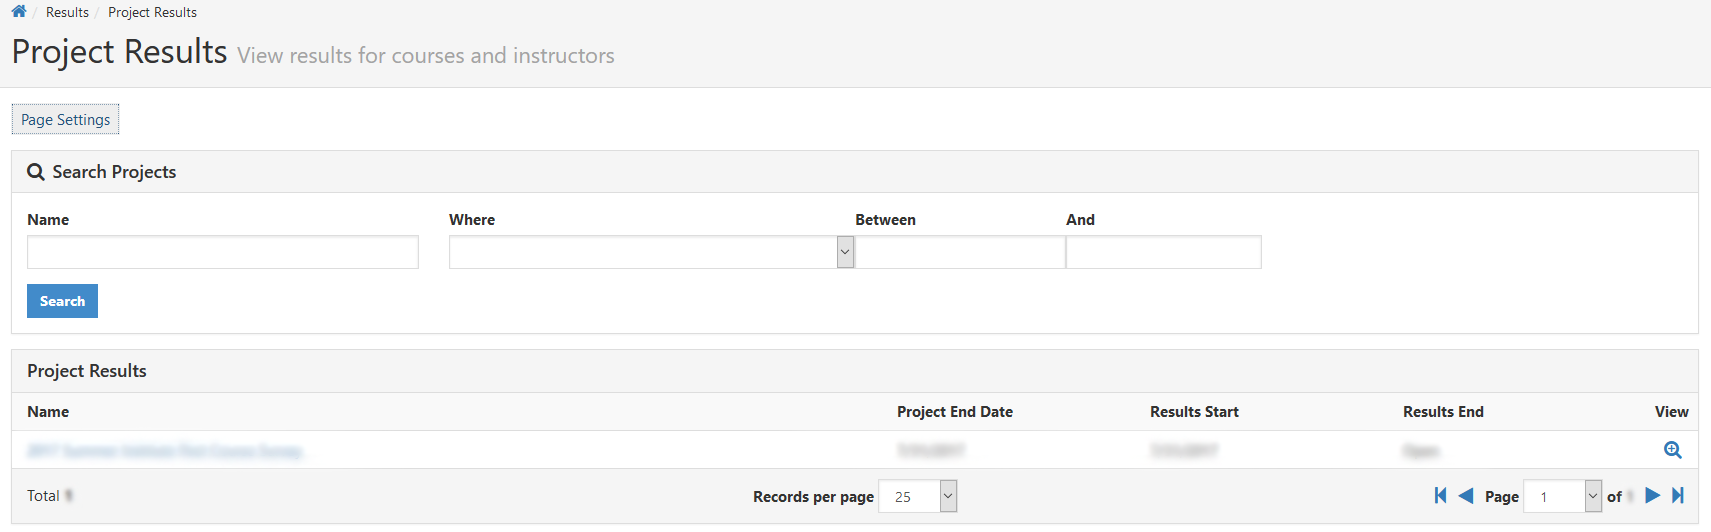Run the project Search
The image size is (1711, 532).
coord(62,301)
